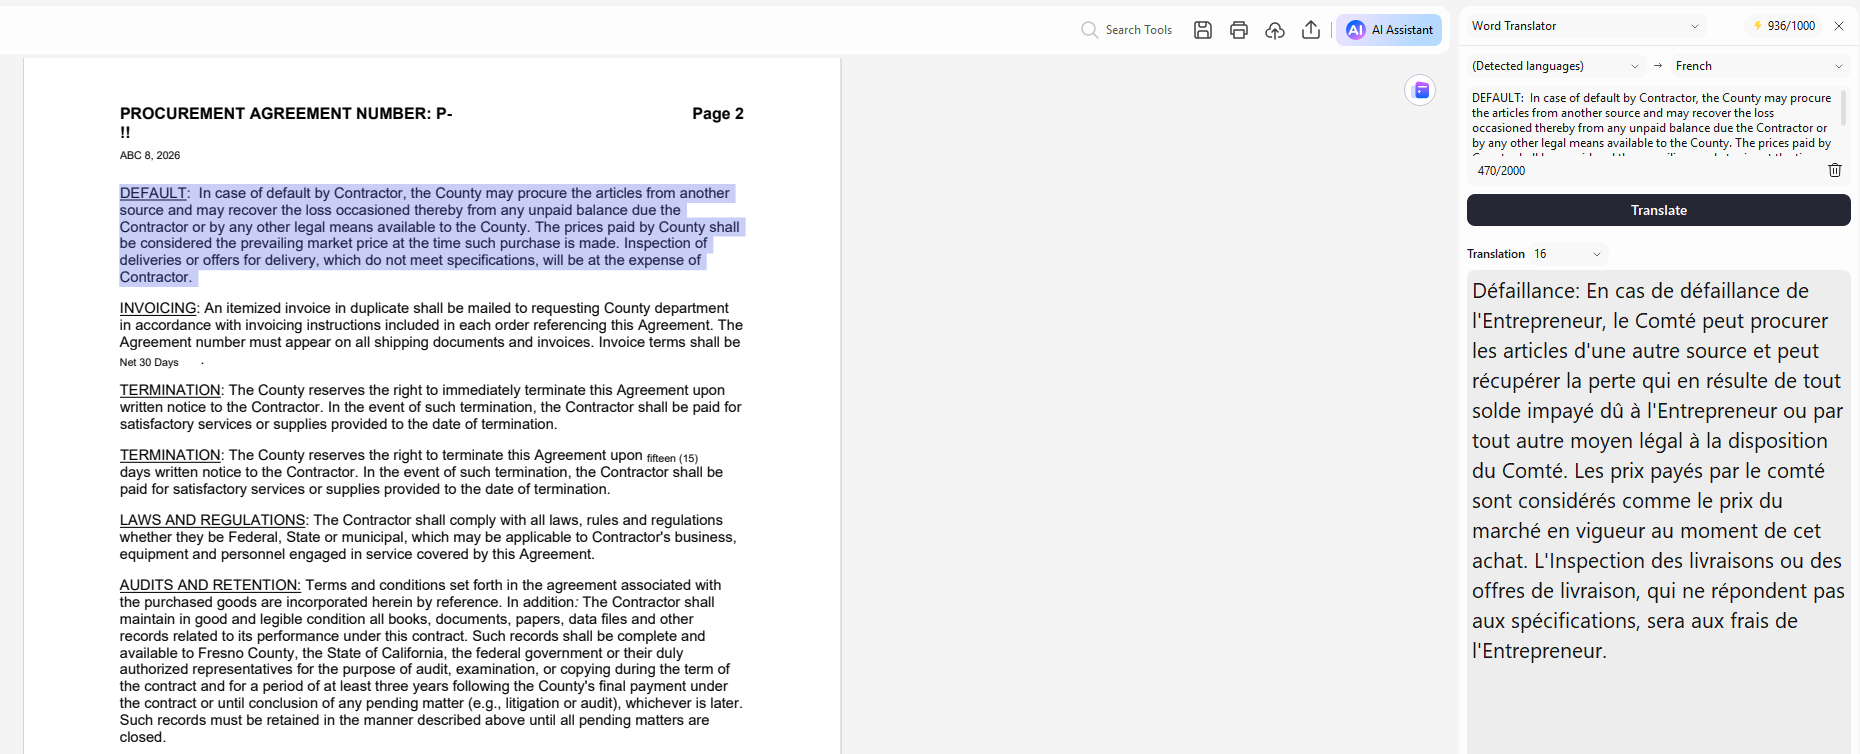
Task: Click the "Net 30 Days" text
Action: 149,362
